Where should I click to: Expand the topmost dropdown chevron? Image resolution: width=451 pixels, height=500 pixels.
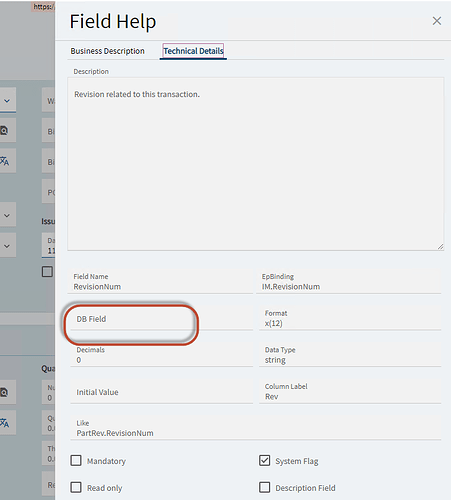[7, 100]
